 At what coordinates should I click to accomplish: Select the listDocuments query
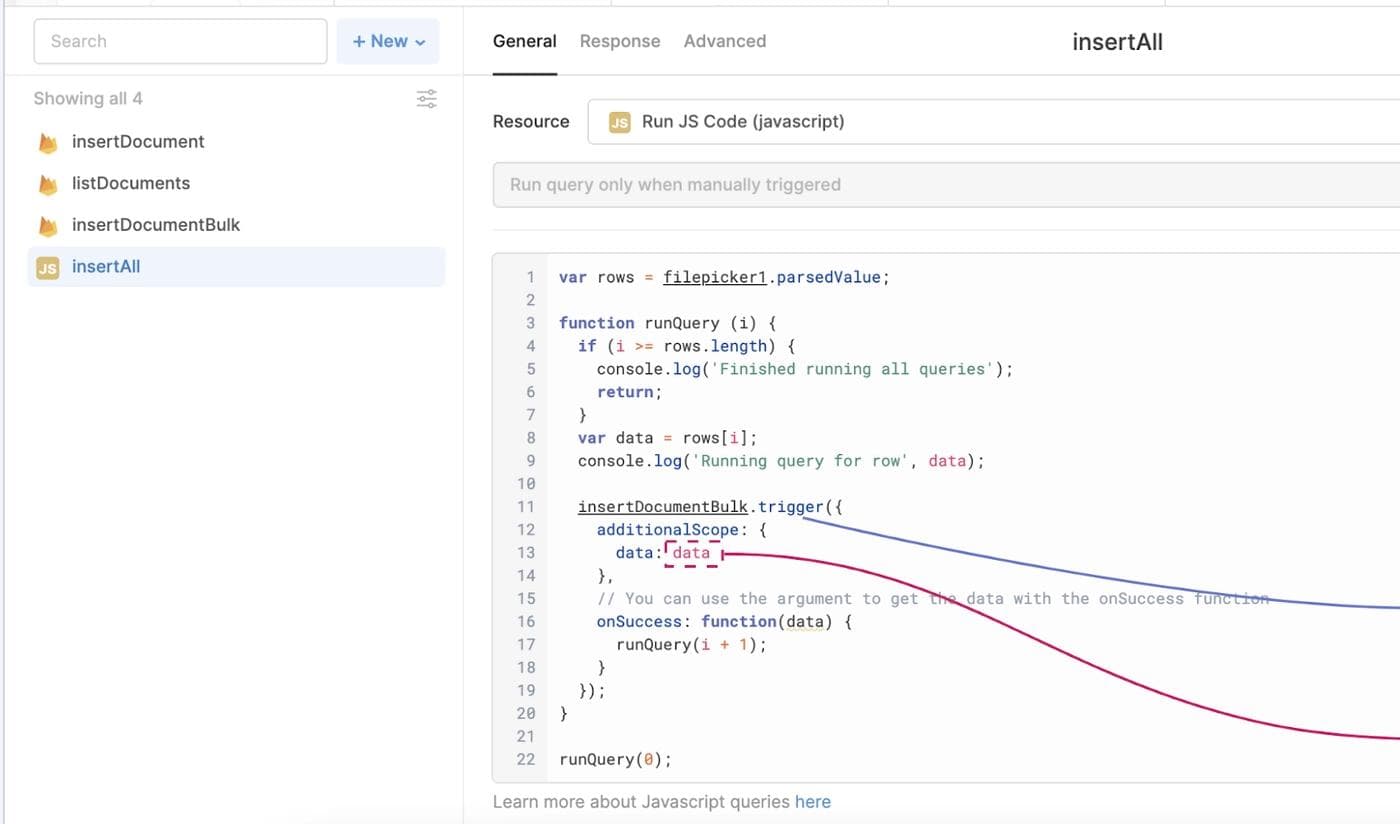pyautogui.click(x=131, y=184)
